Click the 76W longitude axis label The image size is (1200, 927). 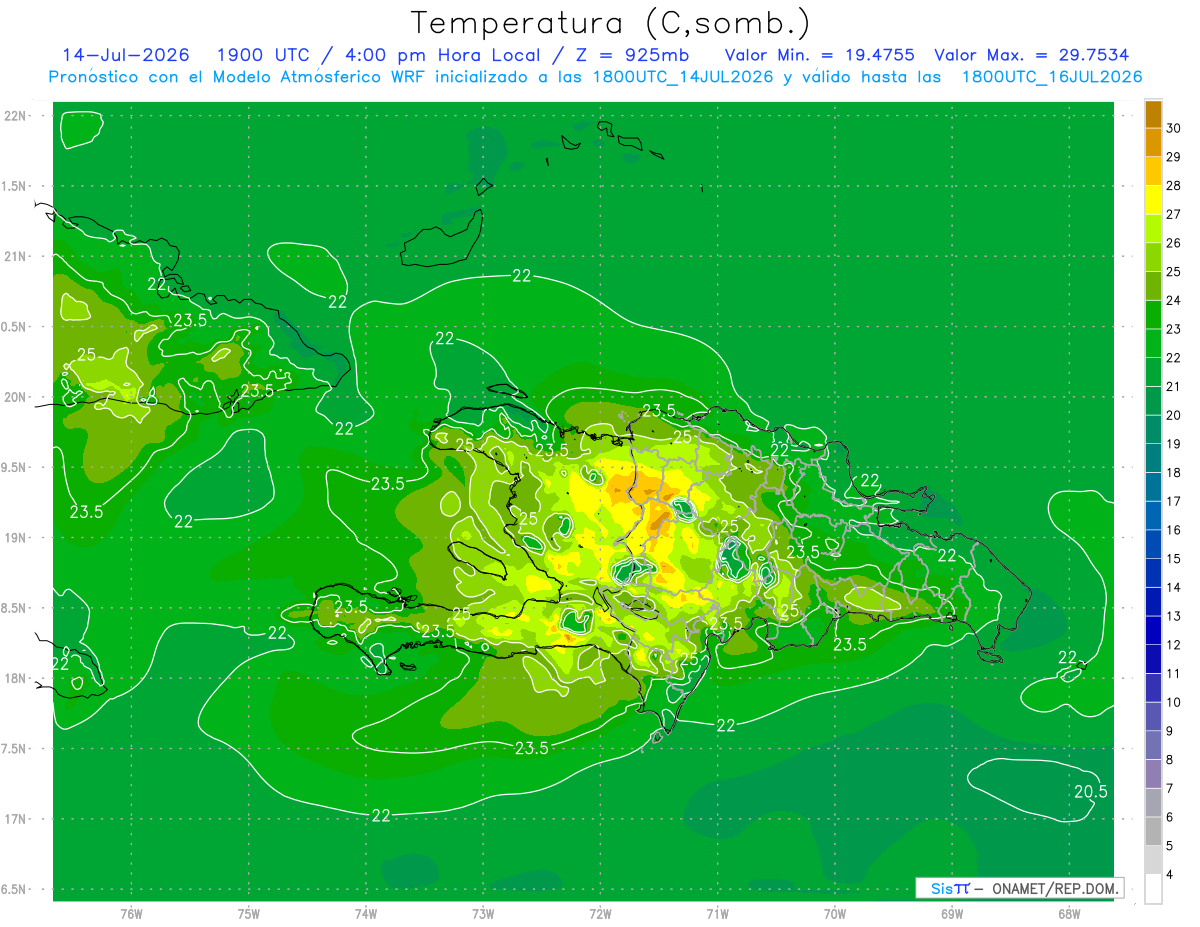click(131, 914)
